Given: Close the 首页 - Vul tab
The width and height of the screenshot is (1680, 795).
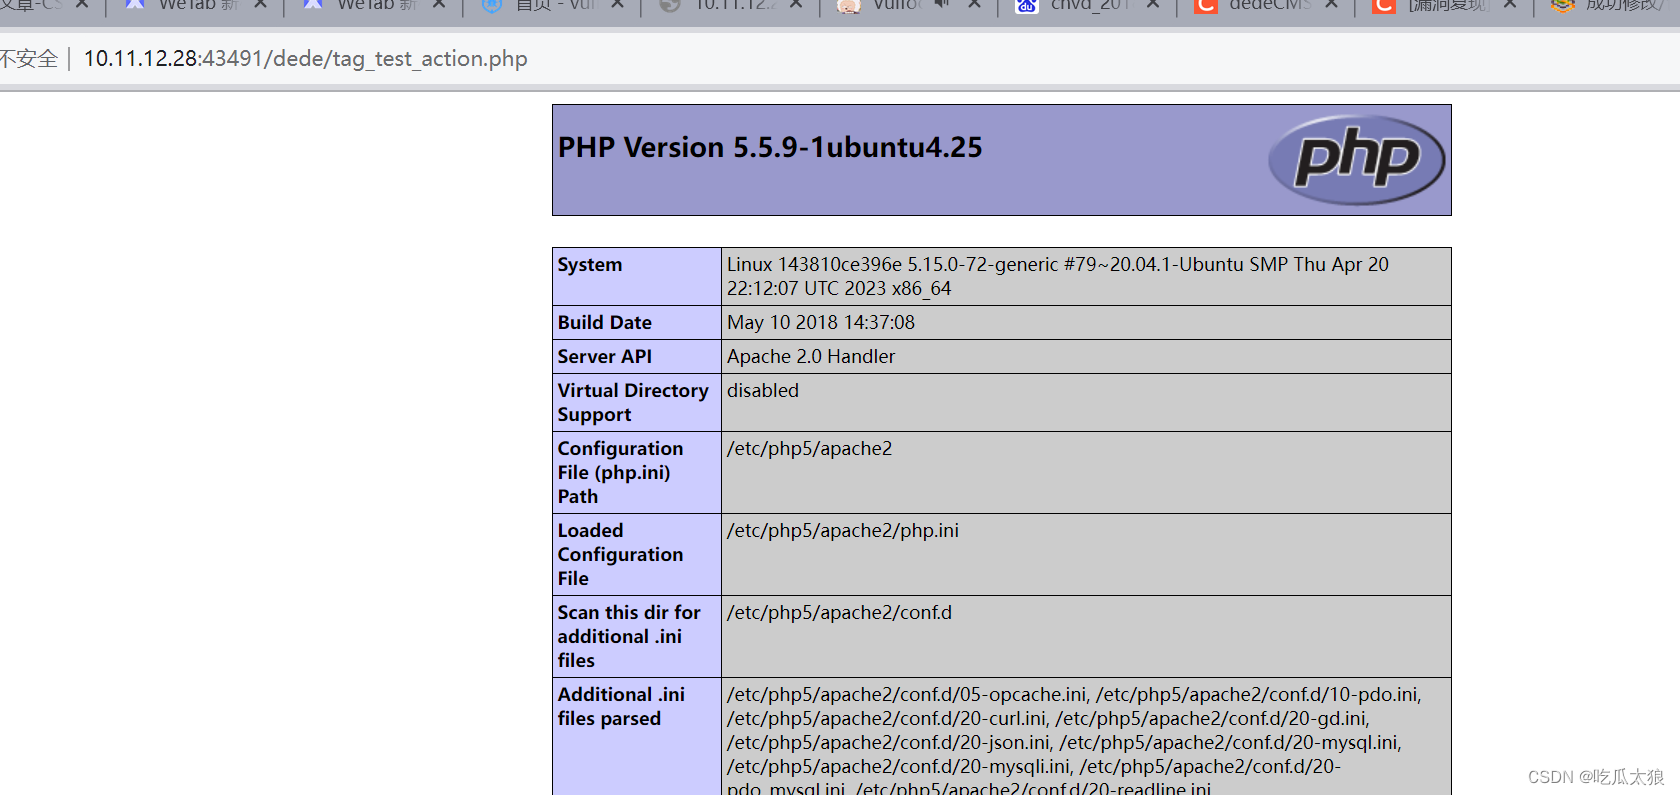Looking at the screenshot, I should click(x=618, y=5).
